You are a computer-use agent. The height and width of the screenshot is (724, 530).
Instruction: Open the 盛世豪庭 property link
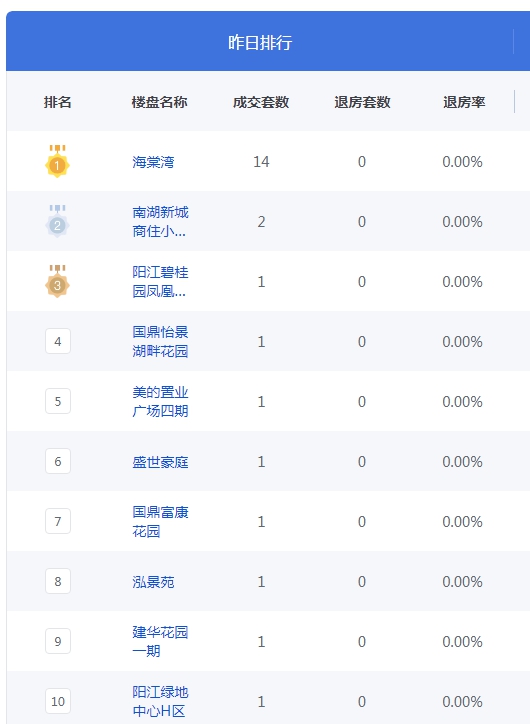pos(160,462)
